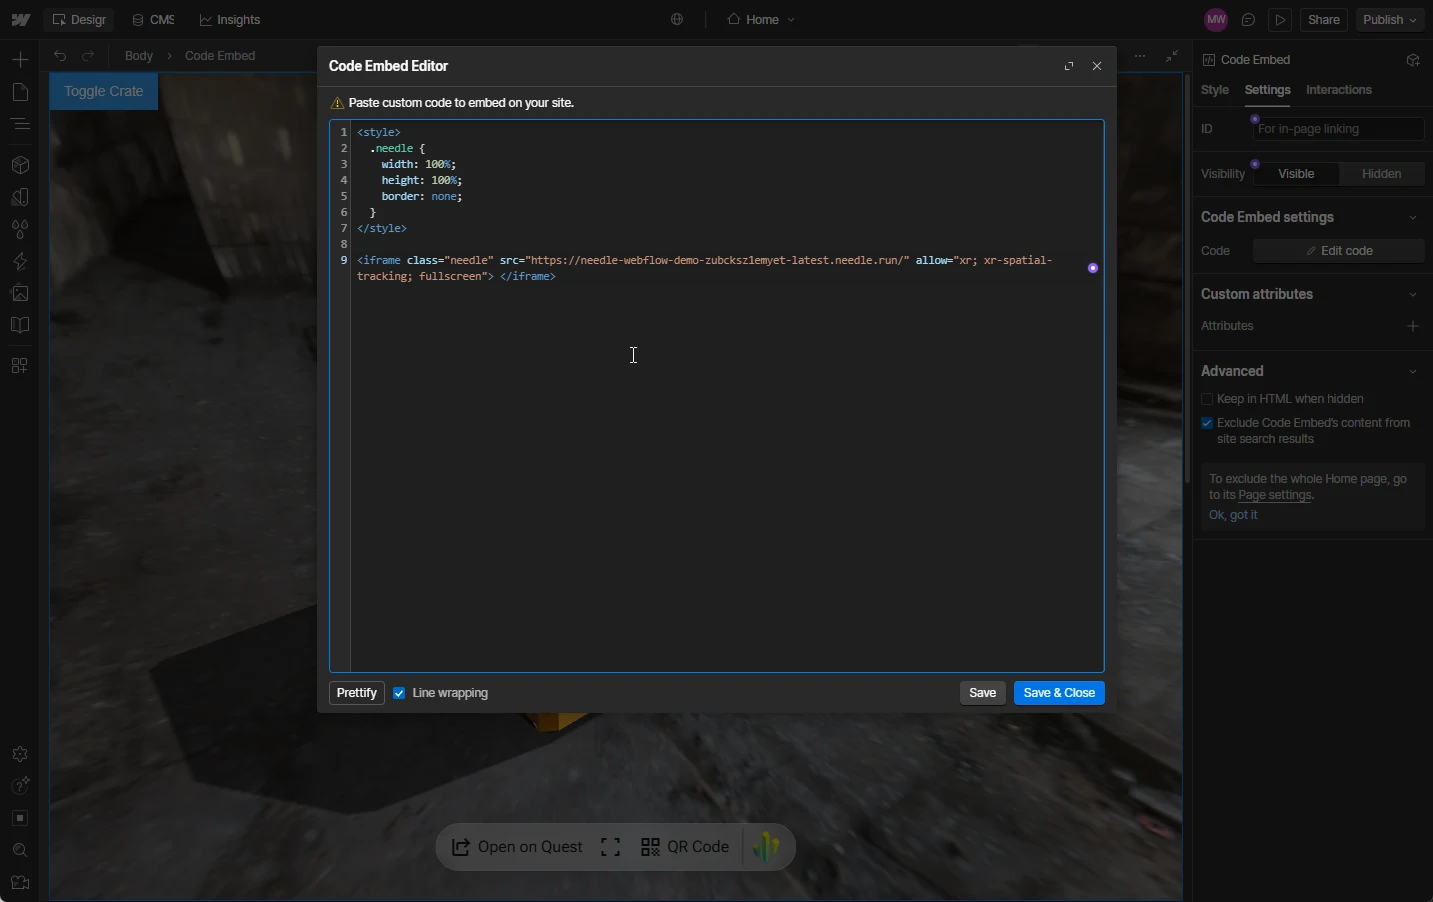Open the Home page dropdown

pyautogui.click(x=761, y=20)
